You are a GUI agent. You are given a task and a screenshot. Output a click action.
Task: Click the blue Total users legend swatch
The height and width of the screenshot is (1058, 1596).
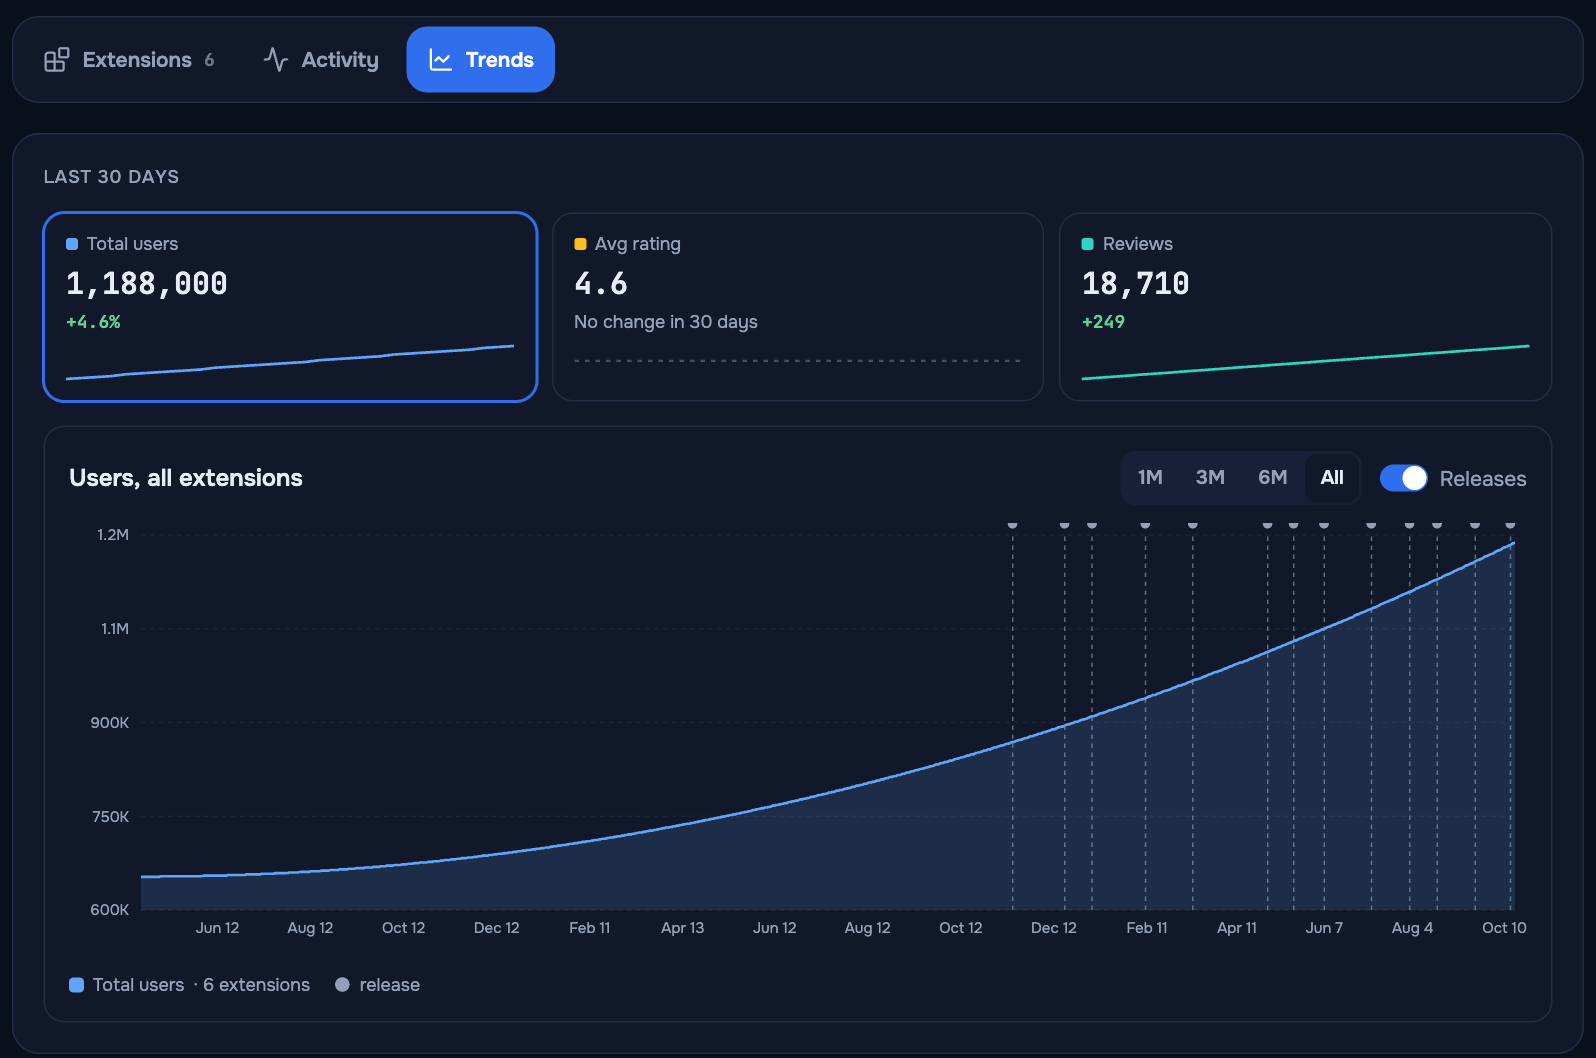(76, 985)
